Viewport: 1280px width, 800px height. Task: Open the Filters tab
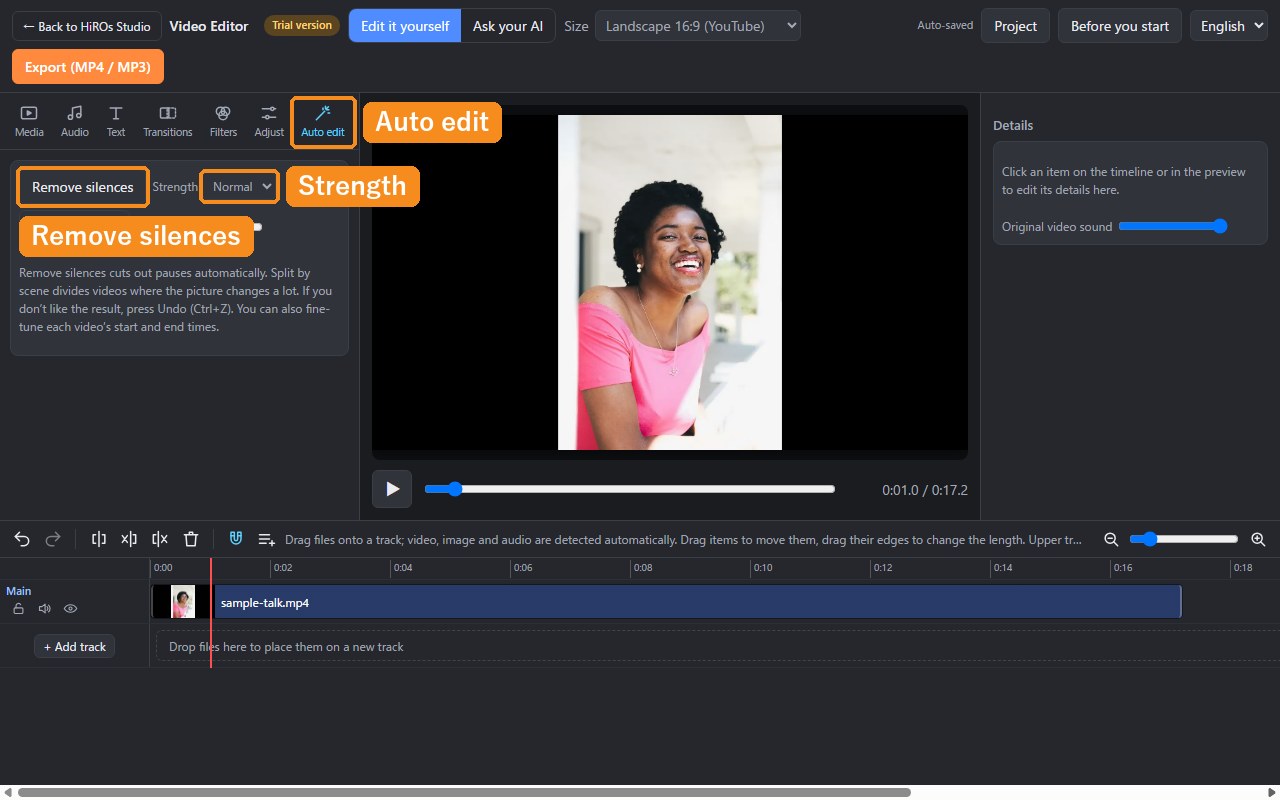click(224, 121)
